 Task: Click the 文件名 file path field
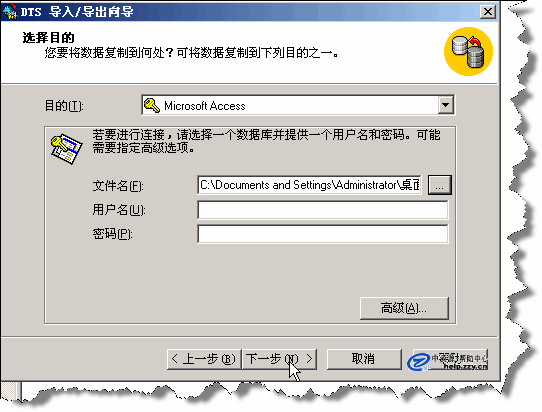(x=309, y=185)
